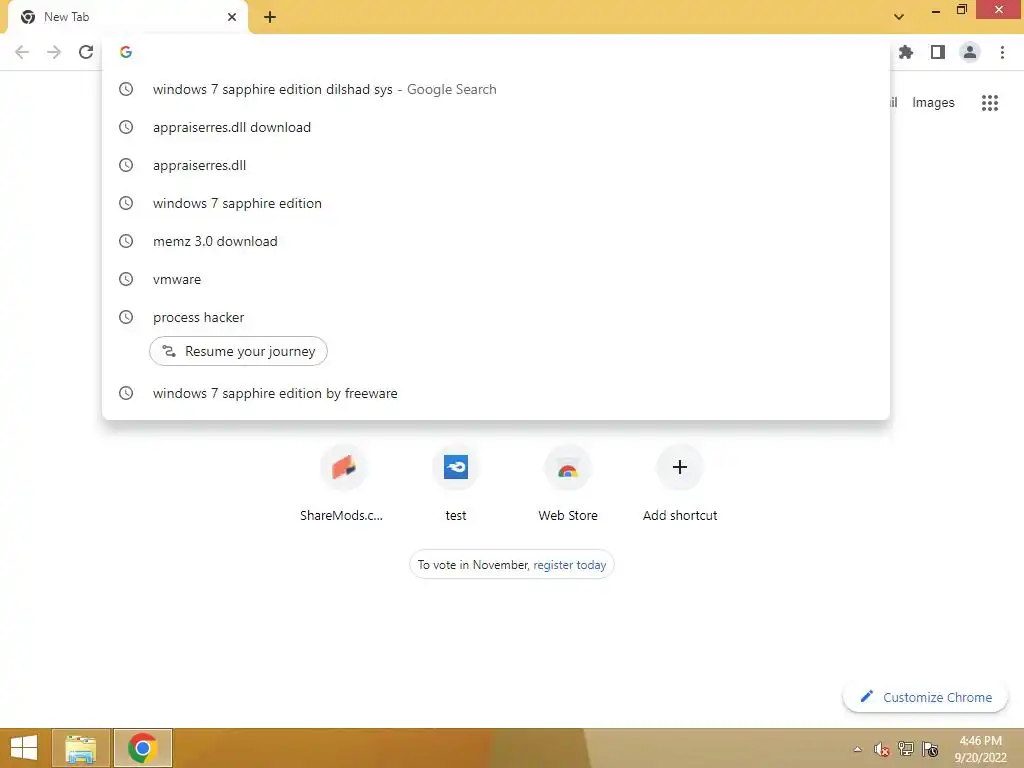The width and height of the screenshot is (1024, 768).
Task: Select process hacker suggestion
Action: [x=496, y=317]
